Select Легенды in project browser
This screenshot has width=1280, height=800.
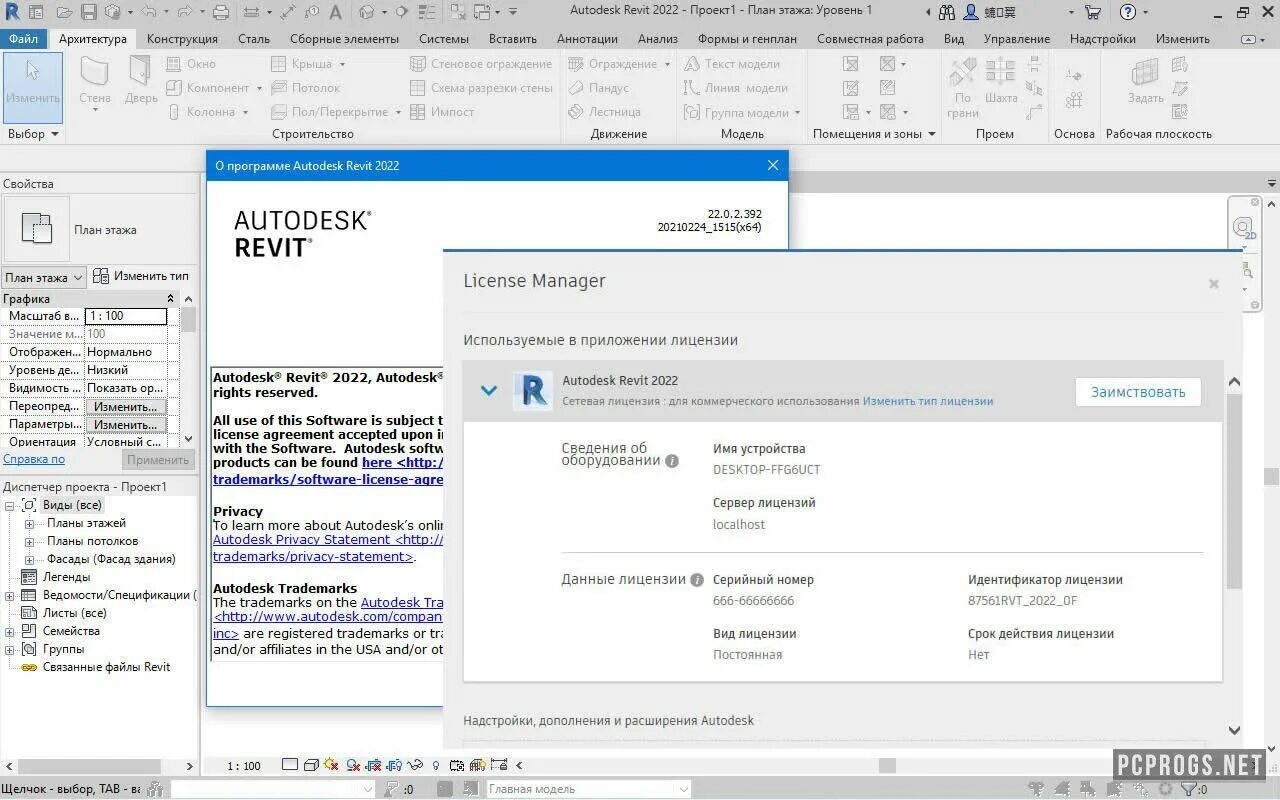[x=66, y=577]
